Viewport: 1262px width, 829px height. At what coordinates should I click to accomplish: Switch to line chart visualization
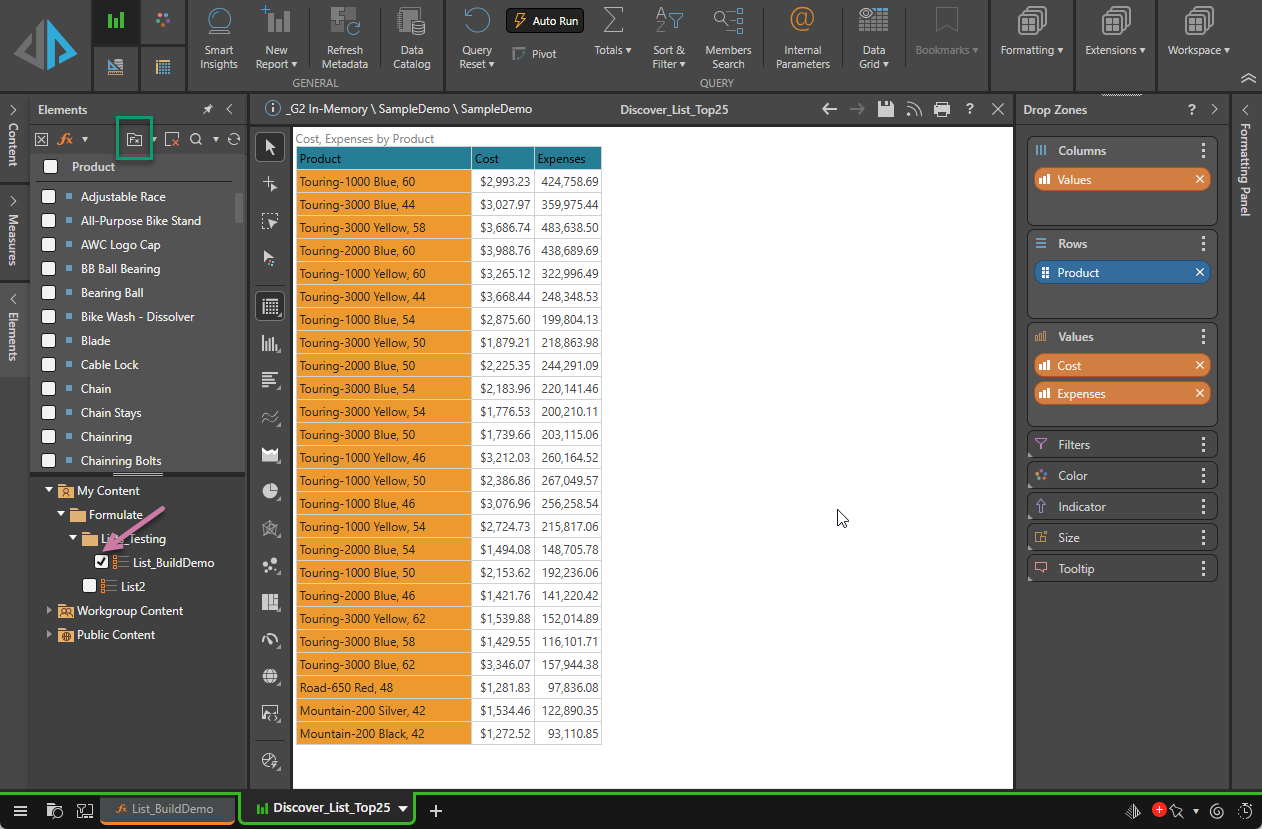pos(269,417)
